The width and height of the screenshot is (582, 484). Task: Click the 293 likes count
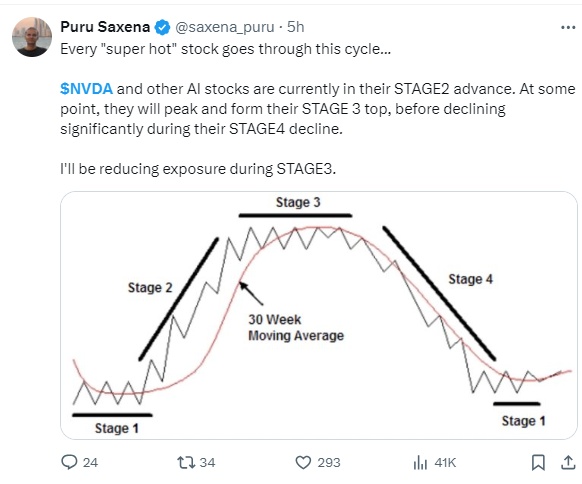tap(328, 463)
